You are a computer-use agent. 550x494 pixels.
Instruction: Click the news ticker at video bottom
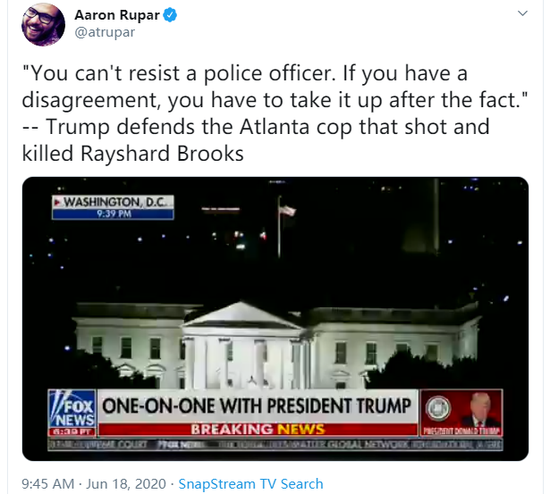point(275,445)
